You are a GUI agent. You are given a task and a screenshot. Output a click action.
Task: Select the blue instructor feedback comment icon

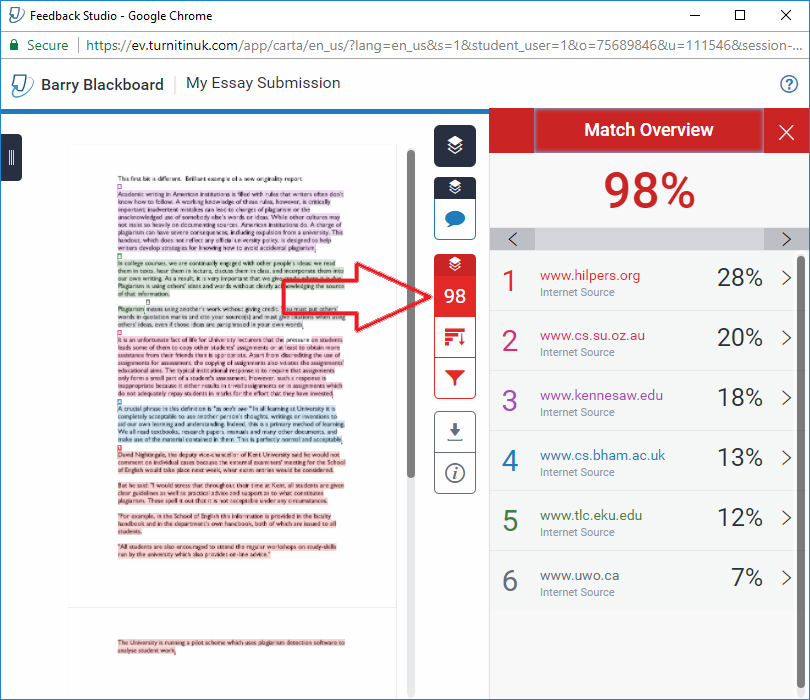[x=455, y=220]
